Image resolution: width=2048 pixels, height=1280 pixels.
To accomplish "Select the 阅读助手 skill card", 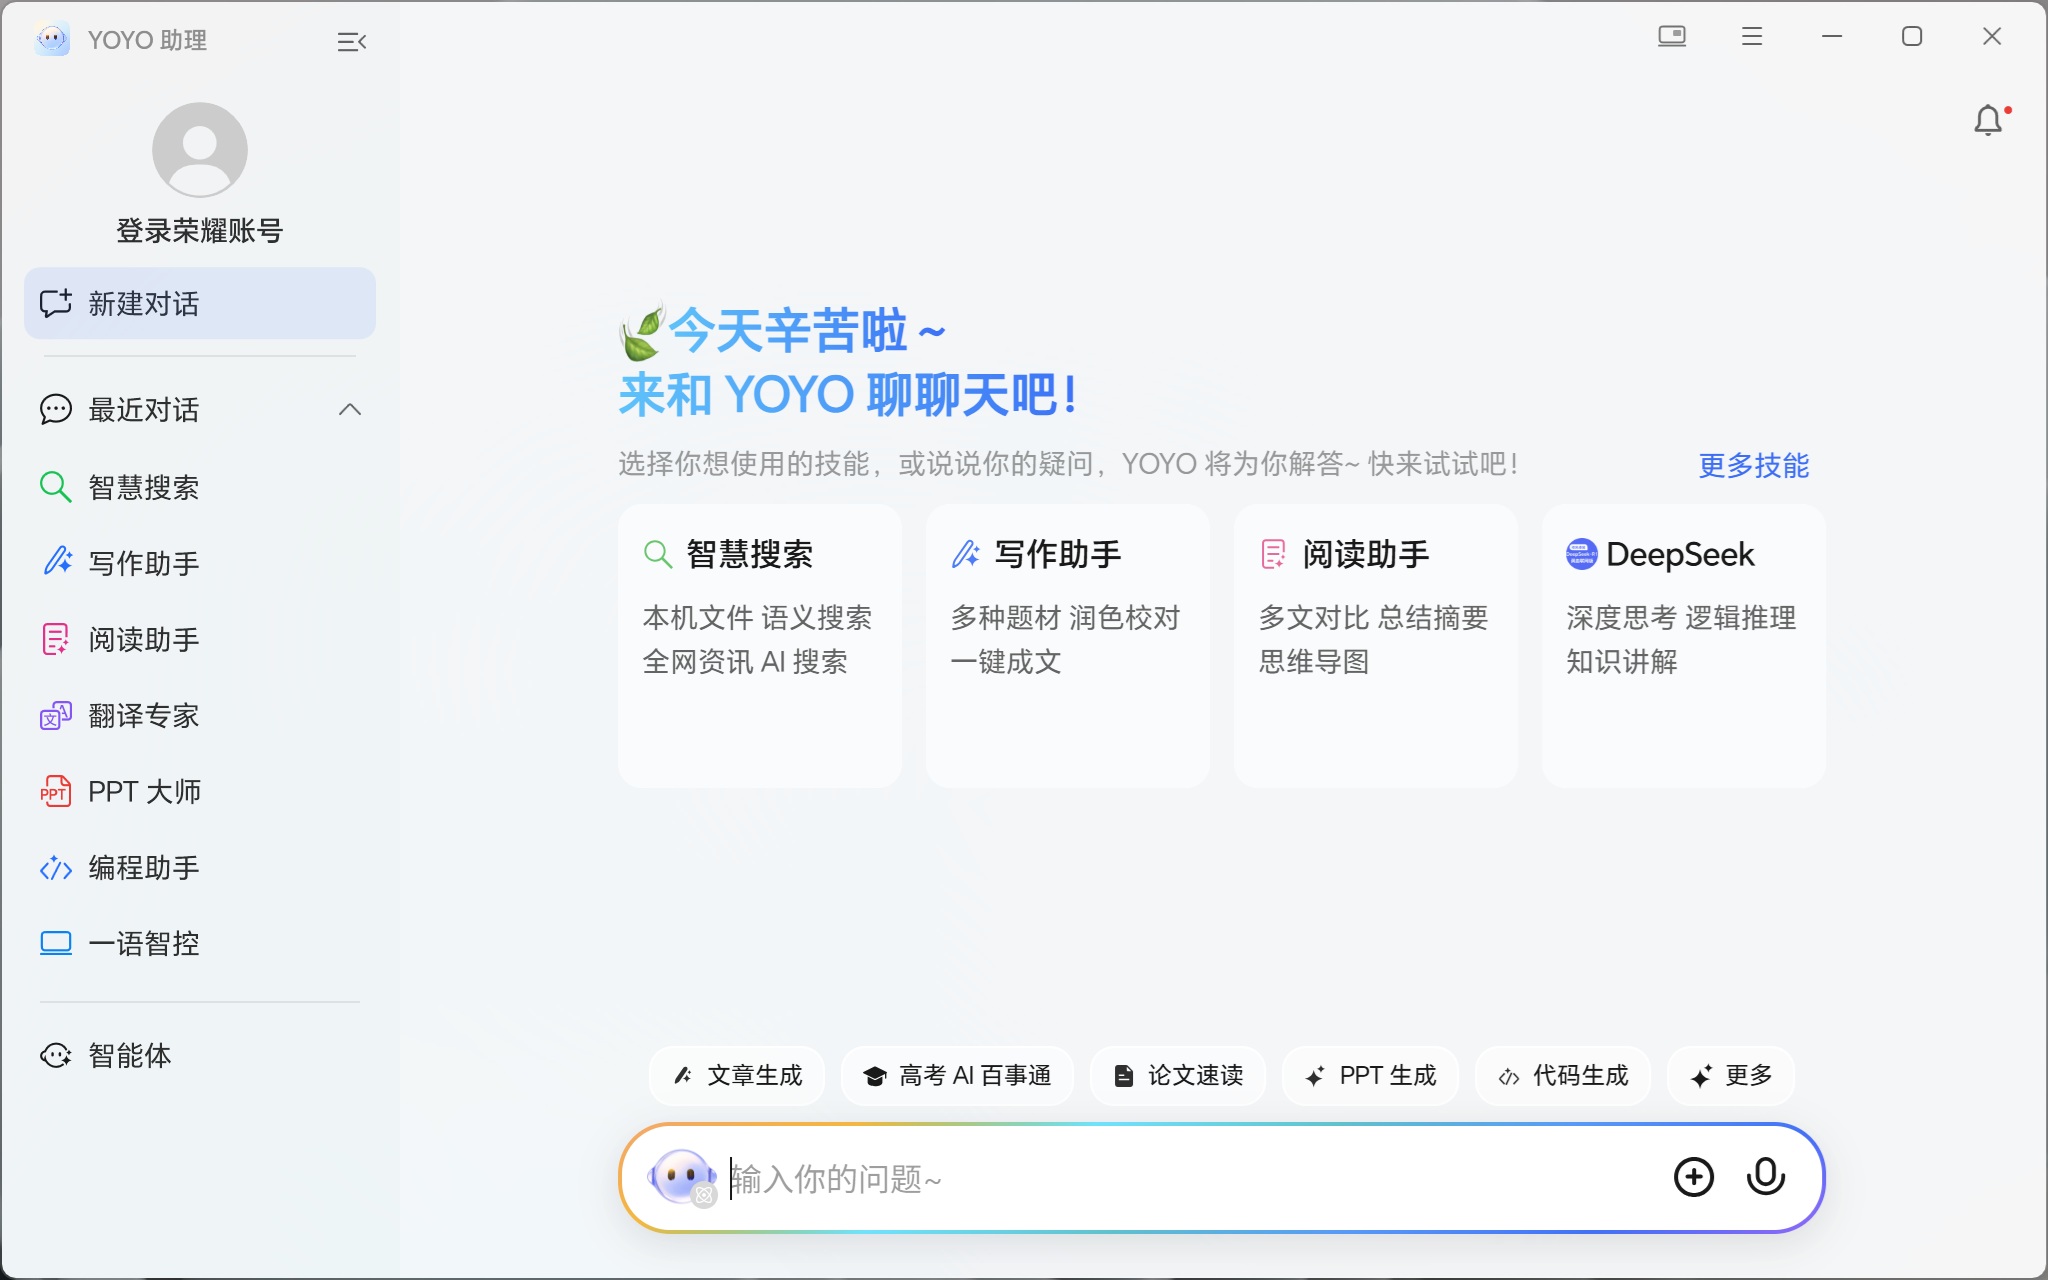I will tap(1376, 645).
